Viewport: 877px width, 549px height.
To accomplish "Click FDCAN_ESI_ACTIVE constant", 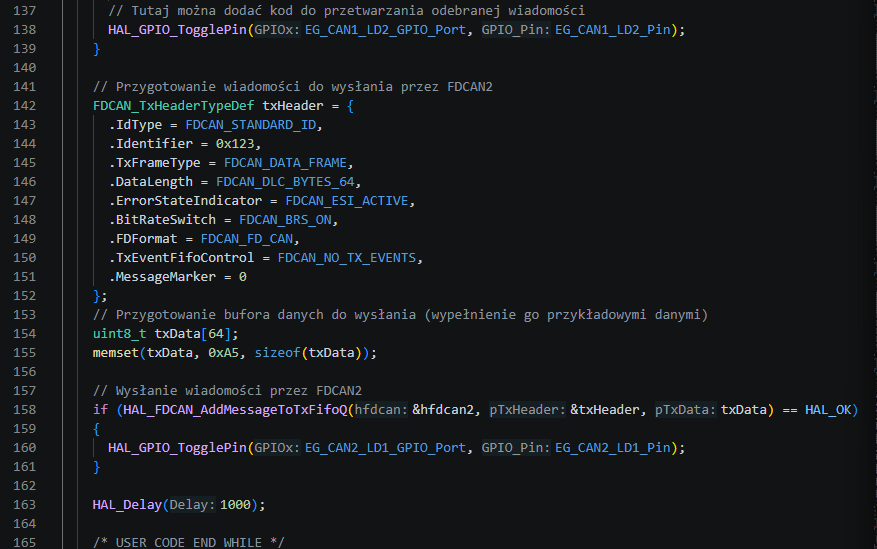I will click(x=347, y=201).
